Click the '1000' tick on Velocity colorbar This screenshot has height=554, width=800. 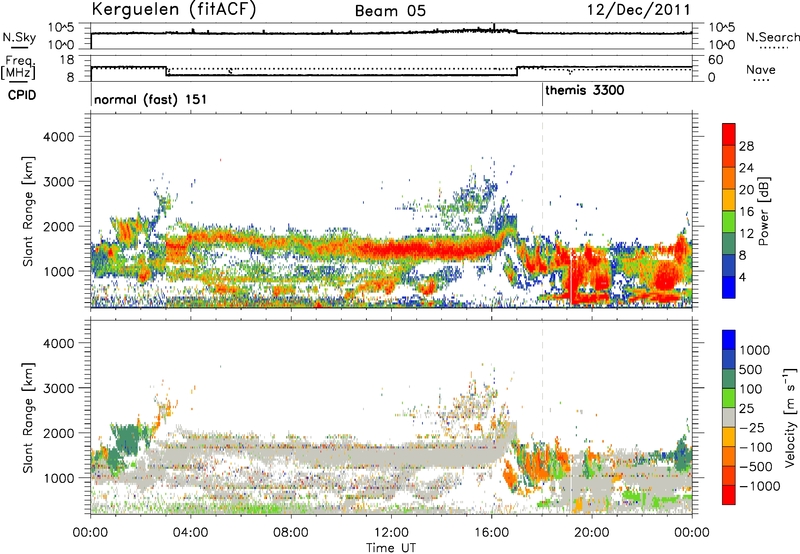tap(754, 350)
